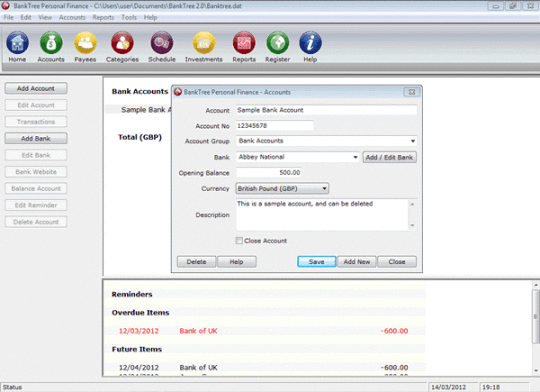540x392 pixels.
Task: Open the Accounts menu
Action: pos(72,17)
